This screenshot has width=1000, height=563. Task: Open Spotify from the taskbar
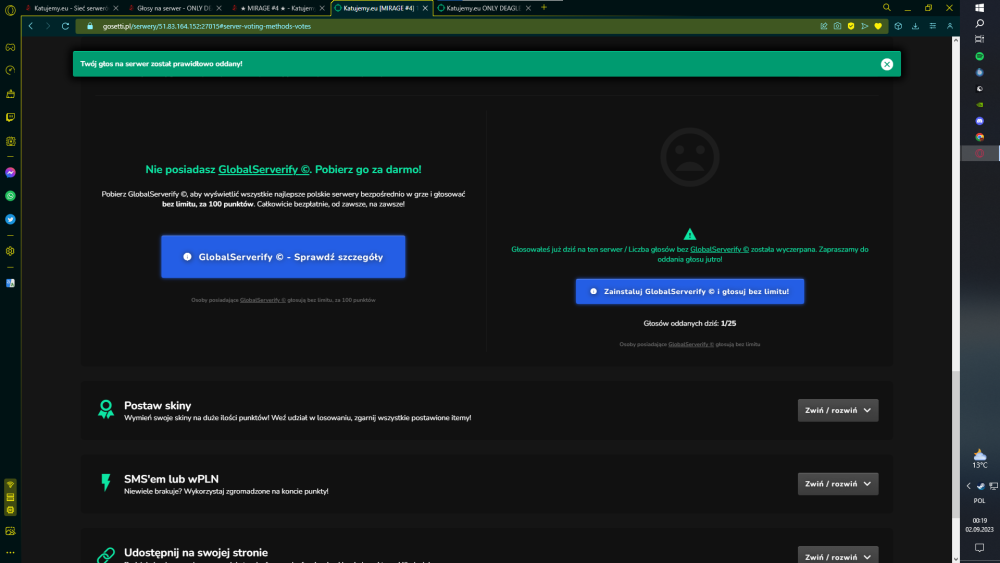(980, 56)
